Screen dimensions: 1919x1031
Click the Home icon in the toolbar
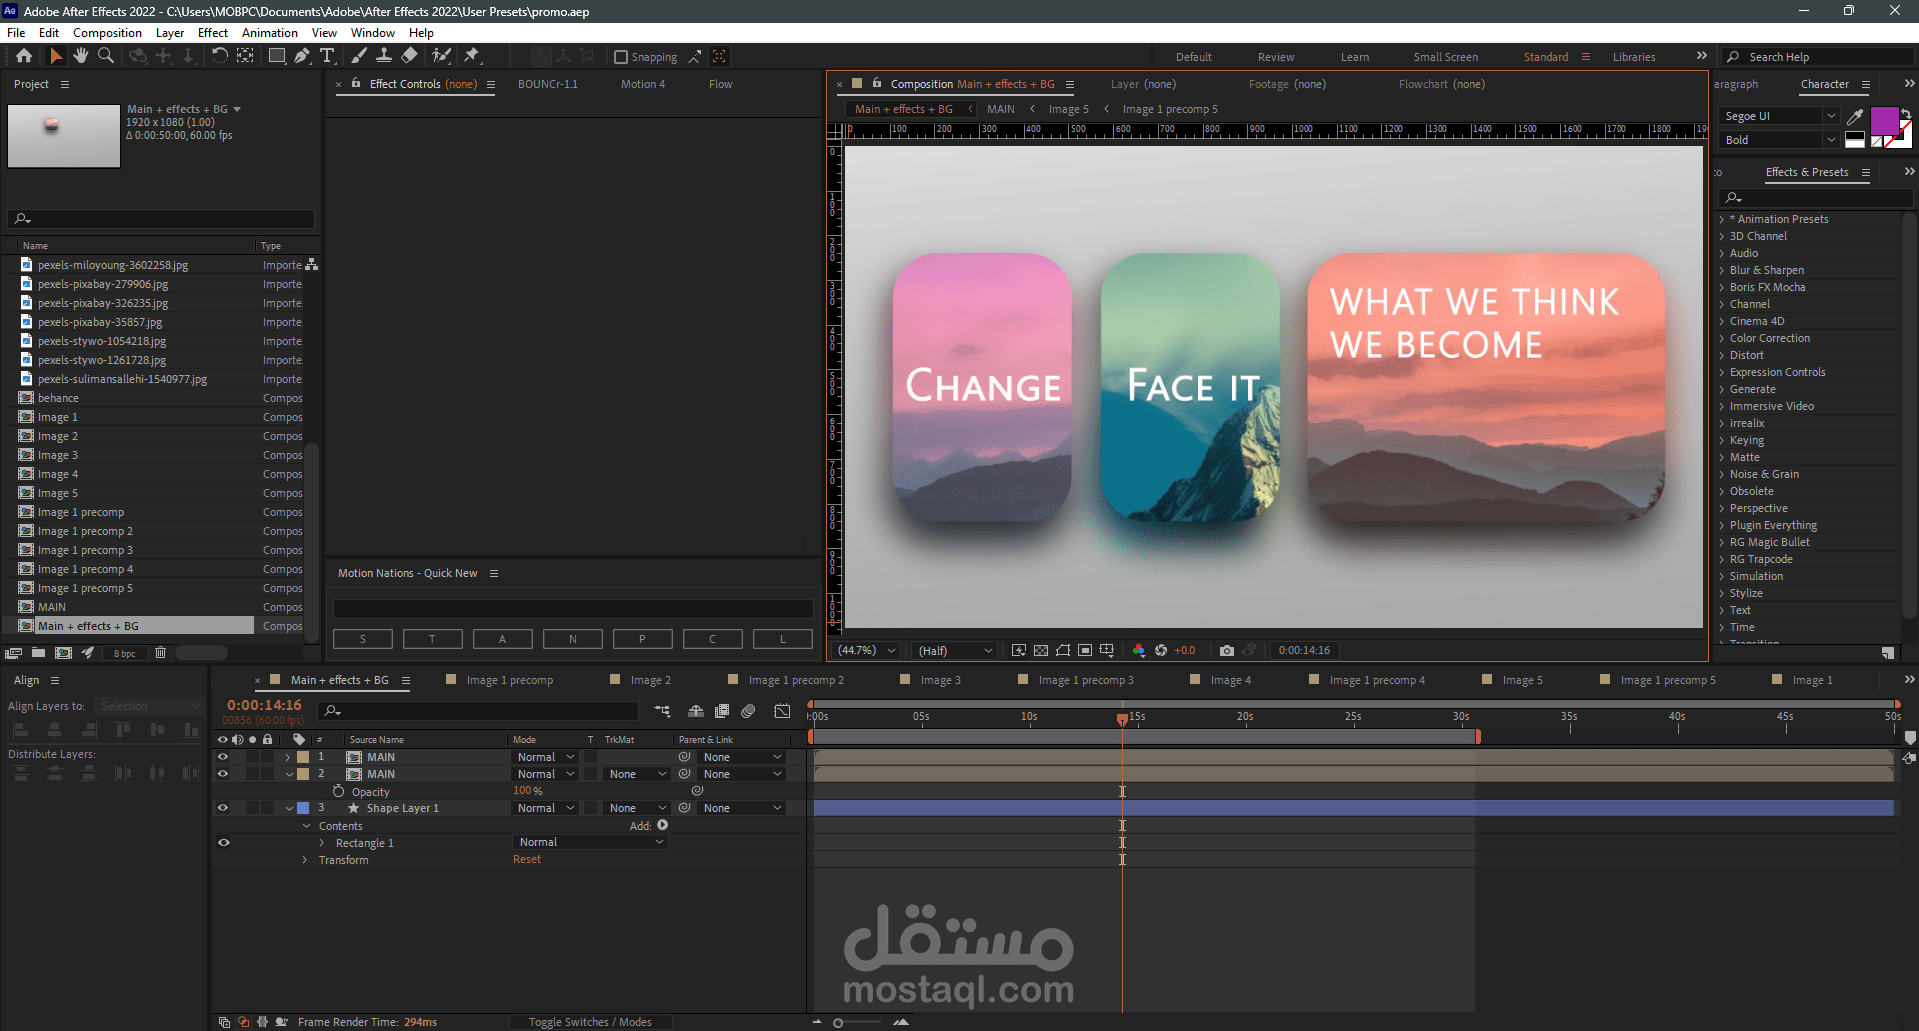[24, 56]
